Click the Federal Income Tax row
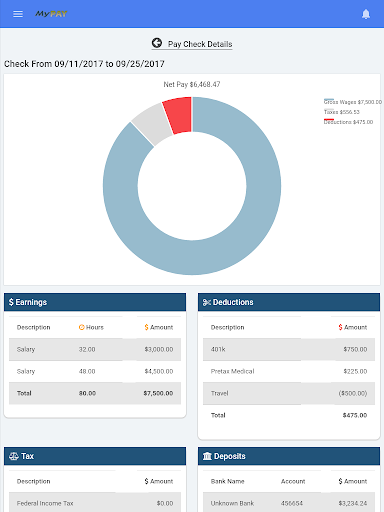 tap(95, 503)
